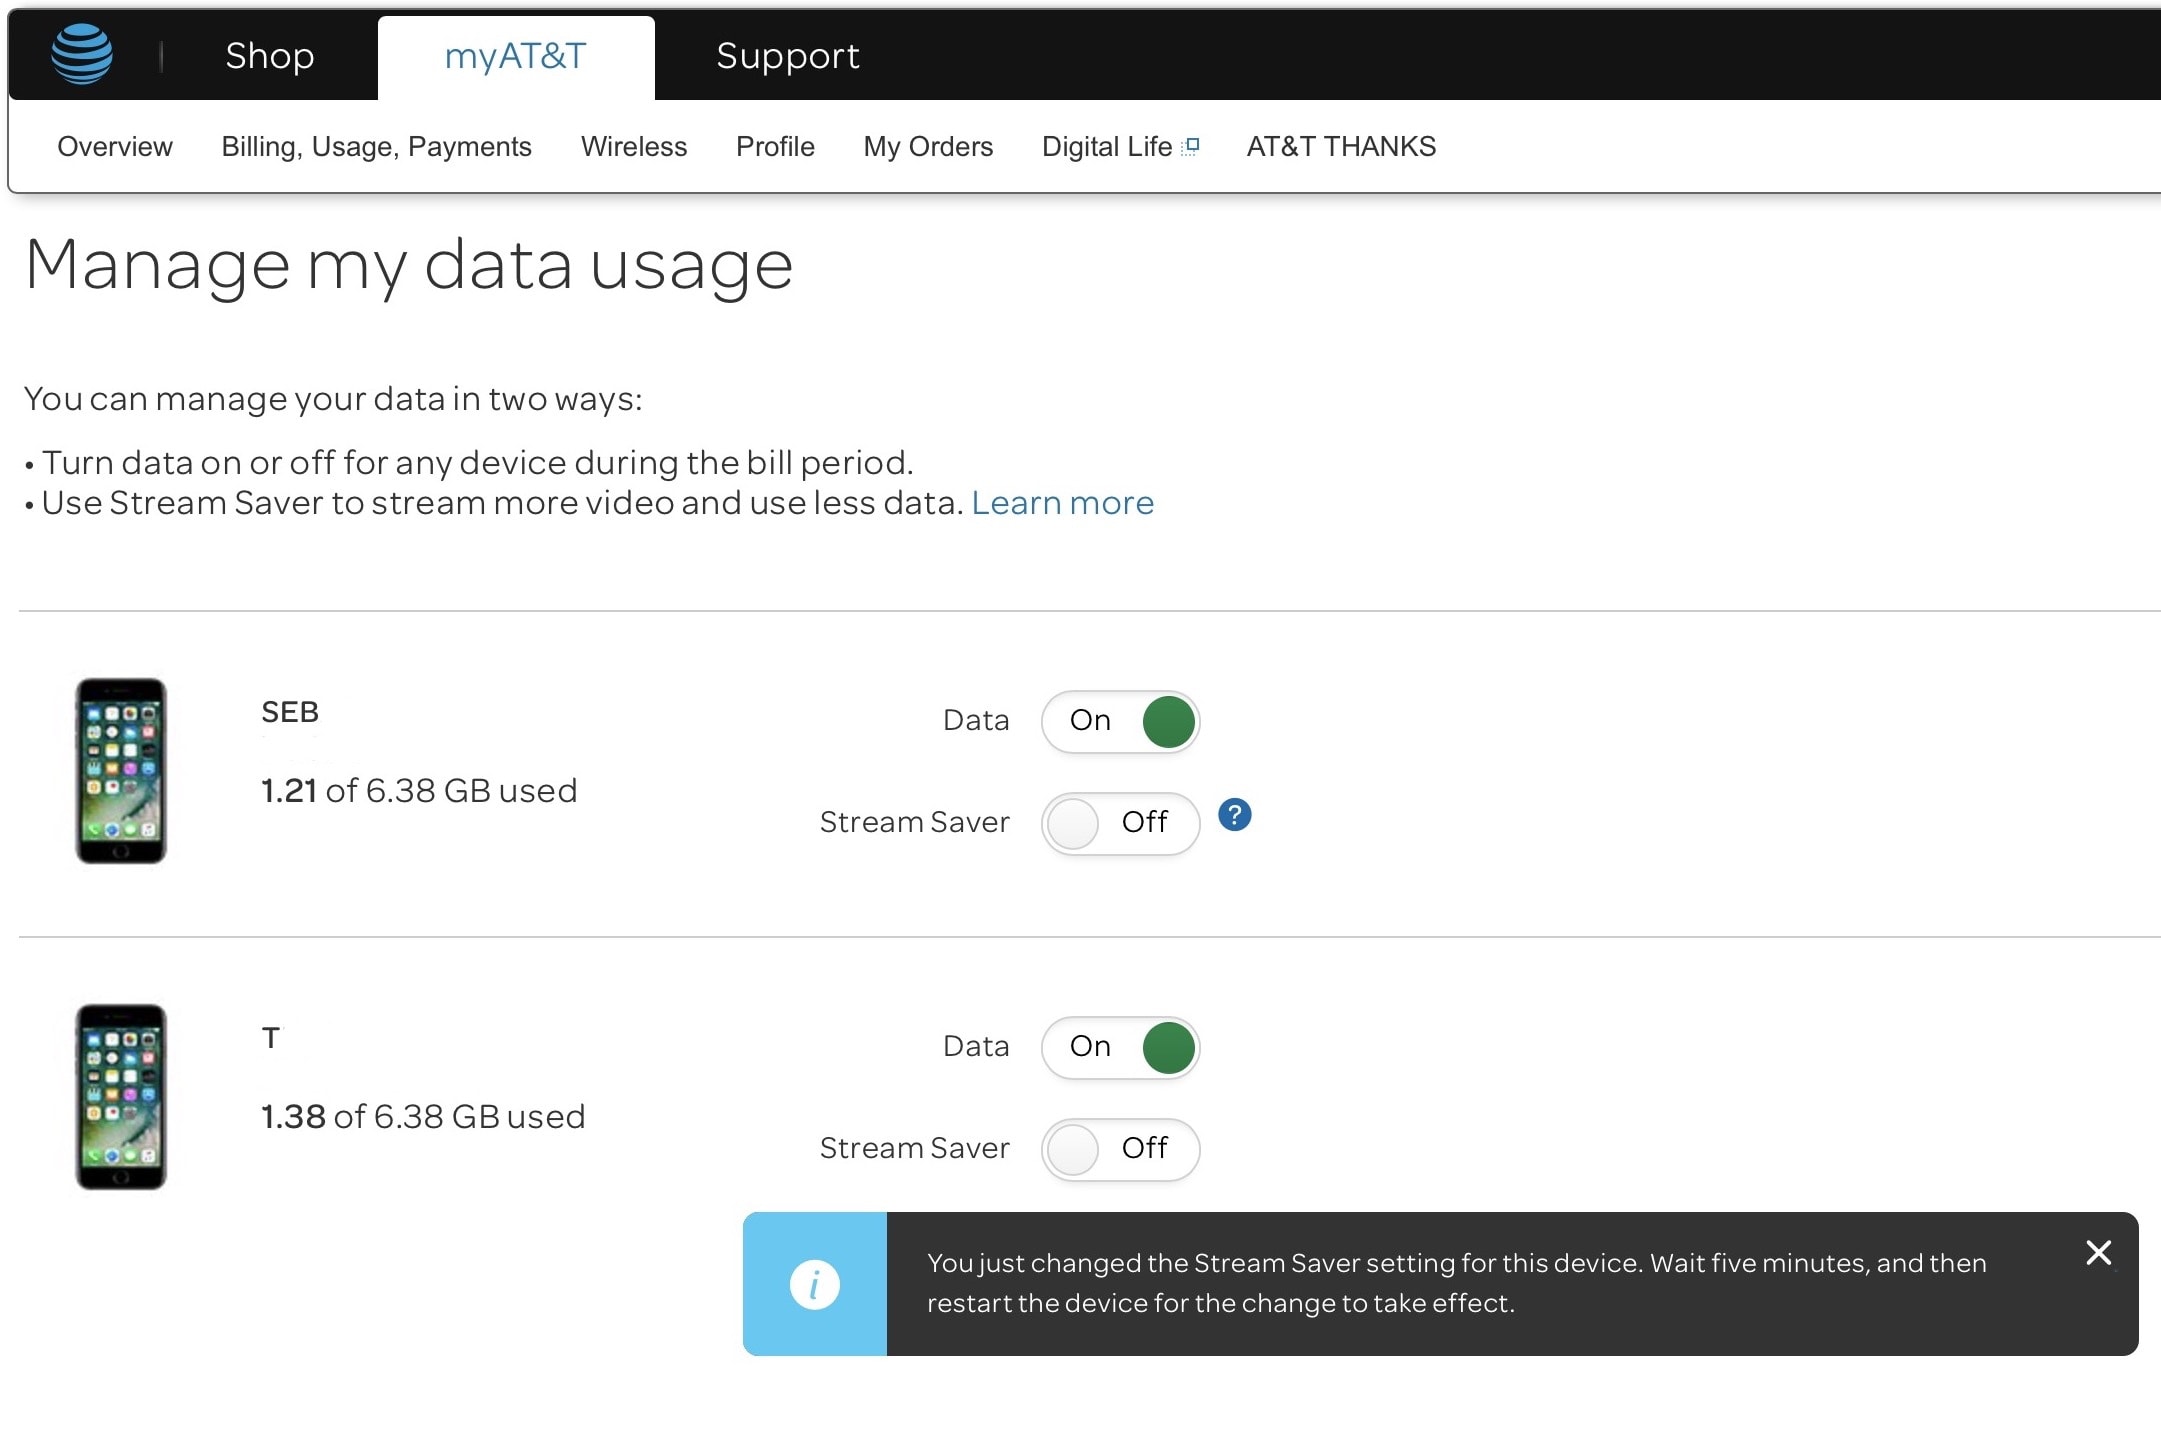This screenshot has width=2161, height=1429.
Task: Open Billing, Usage, Payments menu
Action: [376, 147]
